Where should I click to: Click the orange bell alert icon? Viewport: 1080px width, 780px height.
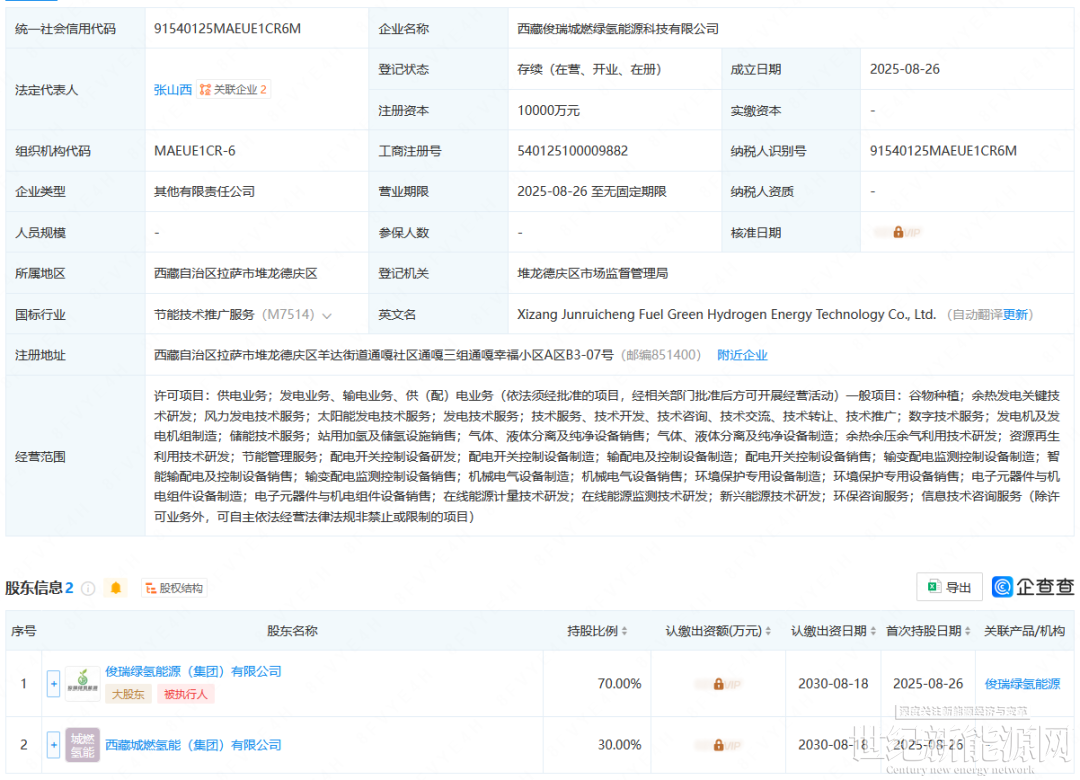click(x=116, y=588)
